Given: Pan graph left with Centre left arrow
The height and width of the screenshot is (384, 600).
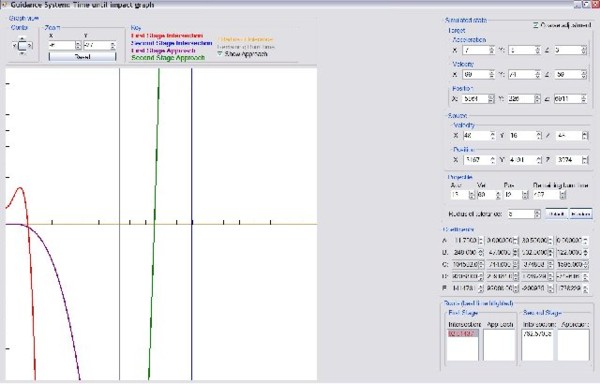Looking at the screenshot, I should click(15, 46).
